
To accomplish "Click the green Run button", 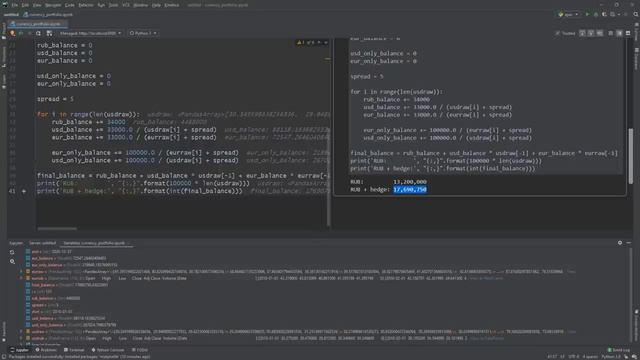I will pos(587,14).
